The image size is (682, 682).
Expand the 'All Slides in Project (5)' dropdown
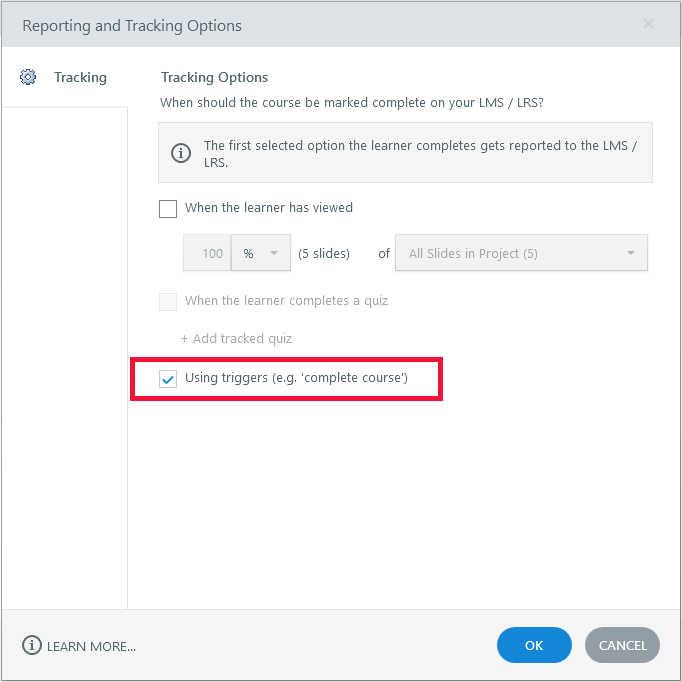pos(520,253)
